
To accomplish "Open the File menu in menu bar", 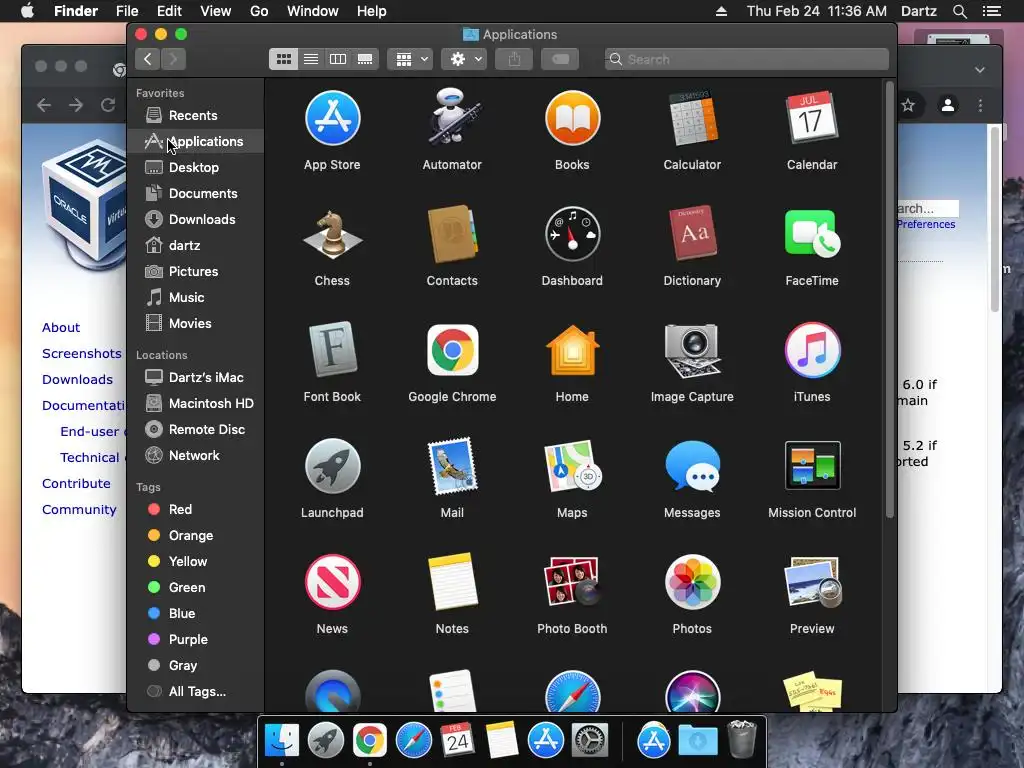I will coord(127,11).
